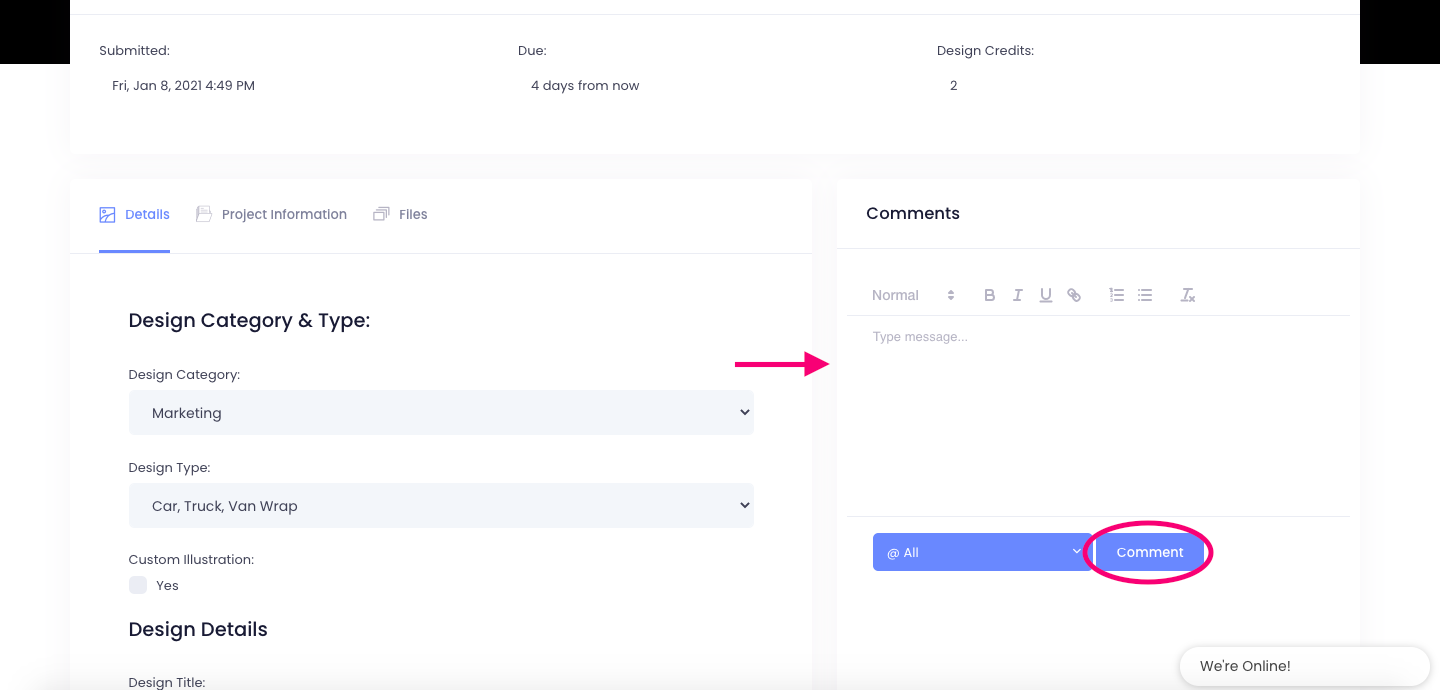Submit with the Comment button

point(1150,552)
